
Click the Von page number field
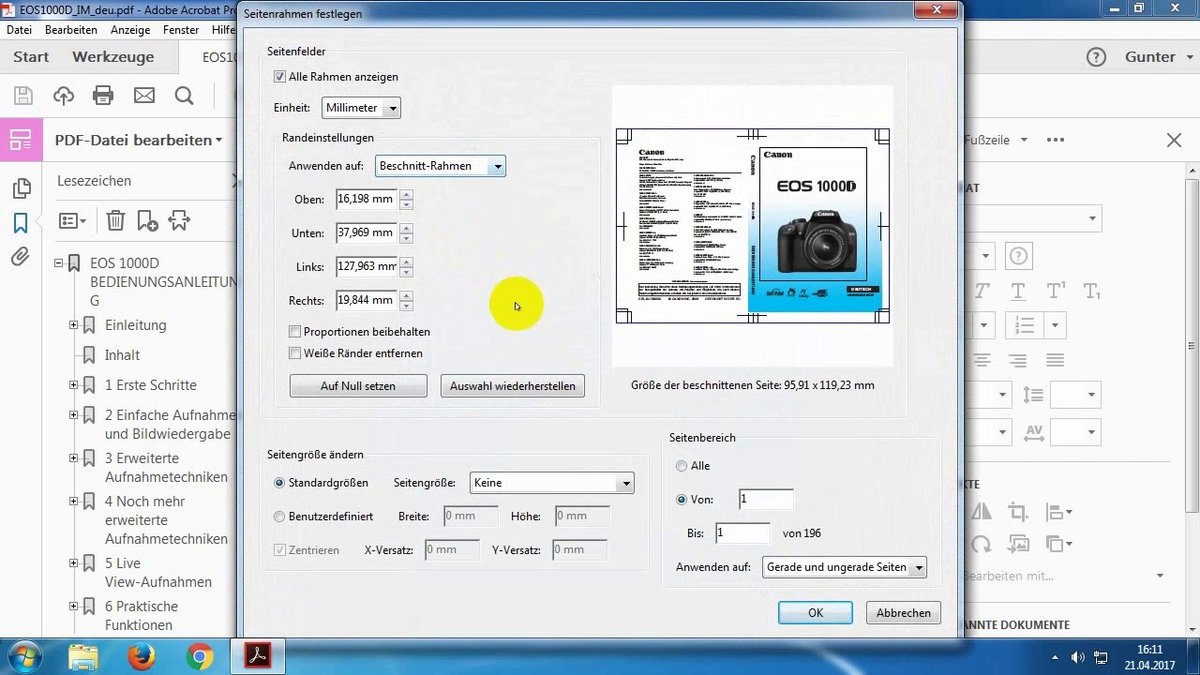[765, 499]
